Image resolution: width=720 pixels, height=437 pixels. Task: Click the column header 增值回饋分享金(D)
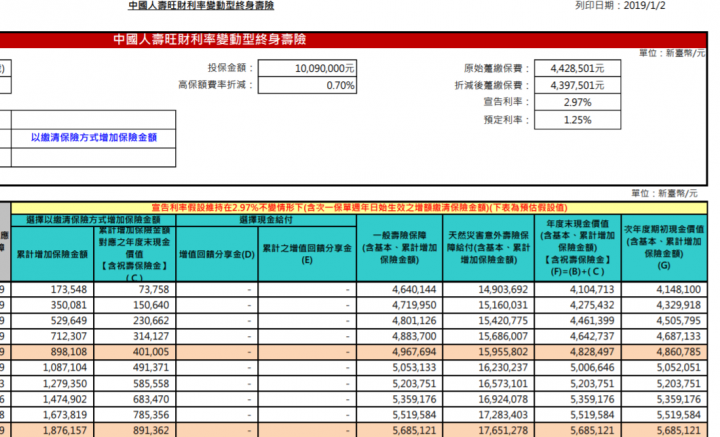coord(217,254)
